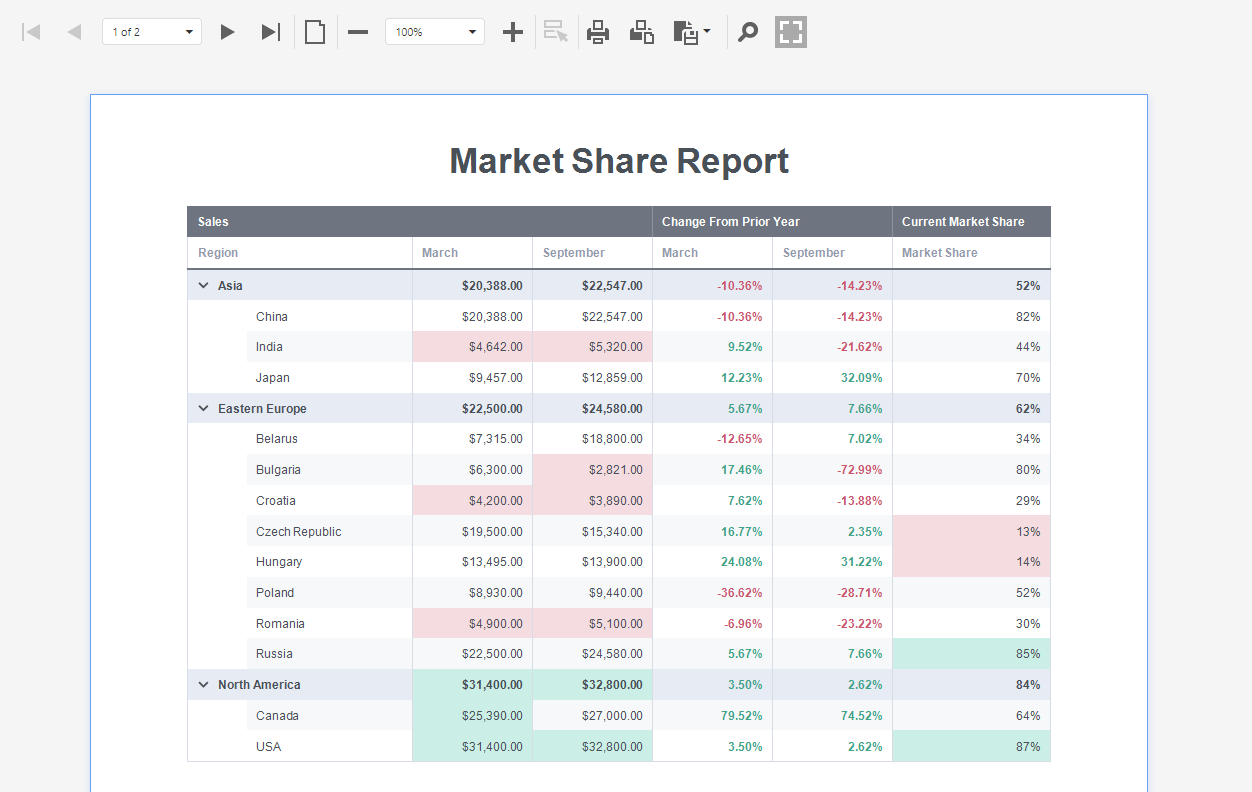Screen dimensions: 1252x792
Task: Click the page number input field
Action: (x=140, y=31)
